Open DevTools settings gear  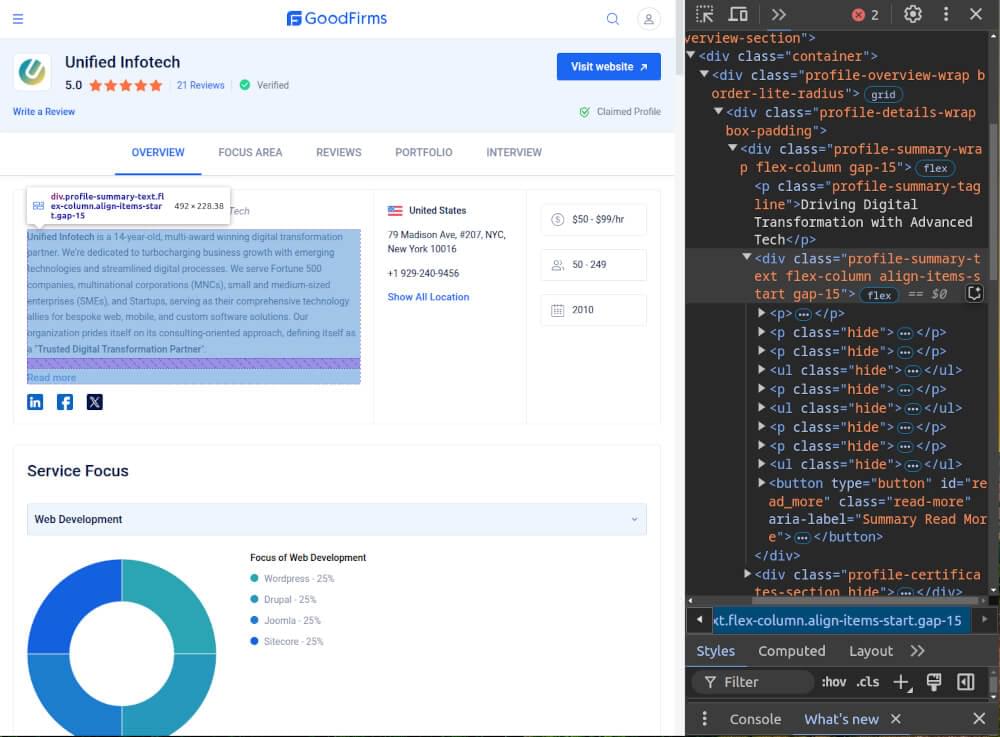(912, 14)
